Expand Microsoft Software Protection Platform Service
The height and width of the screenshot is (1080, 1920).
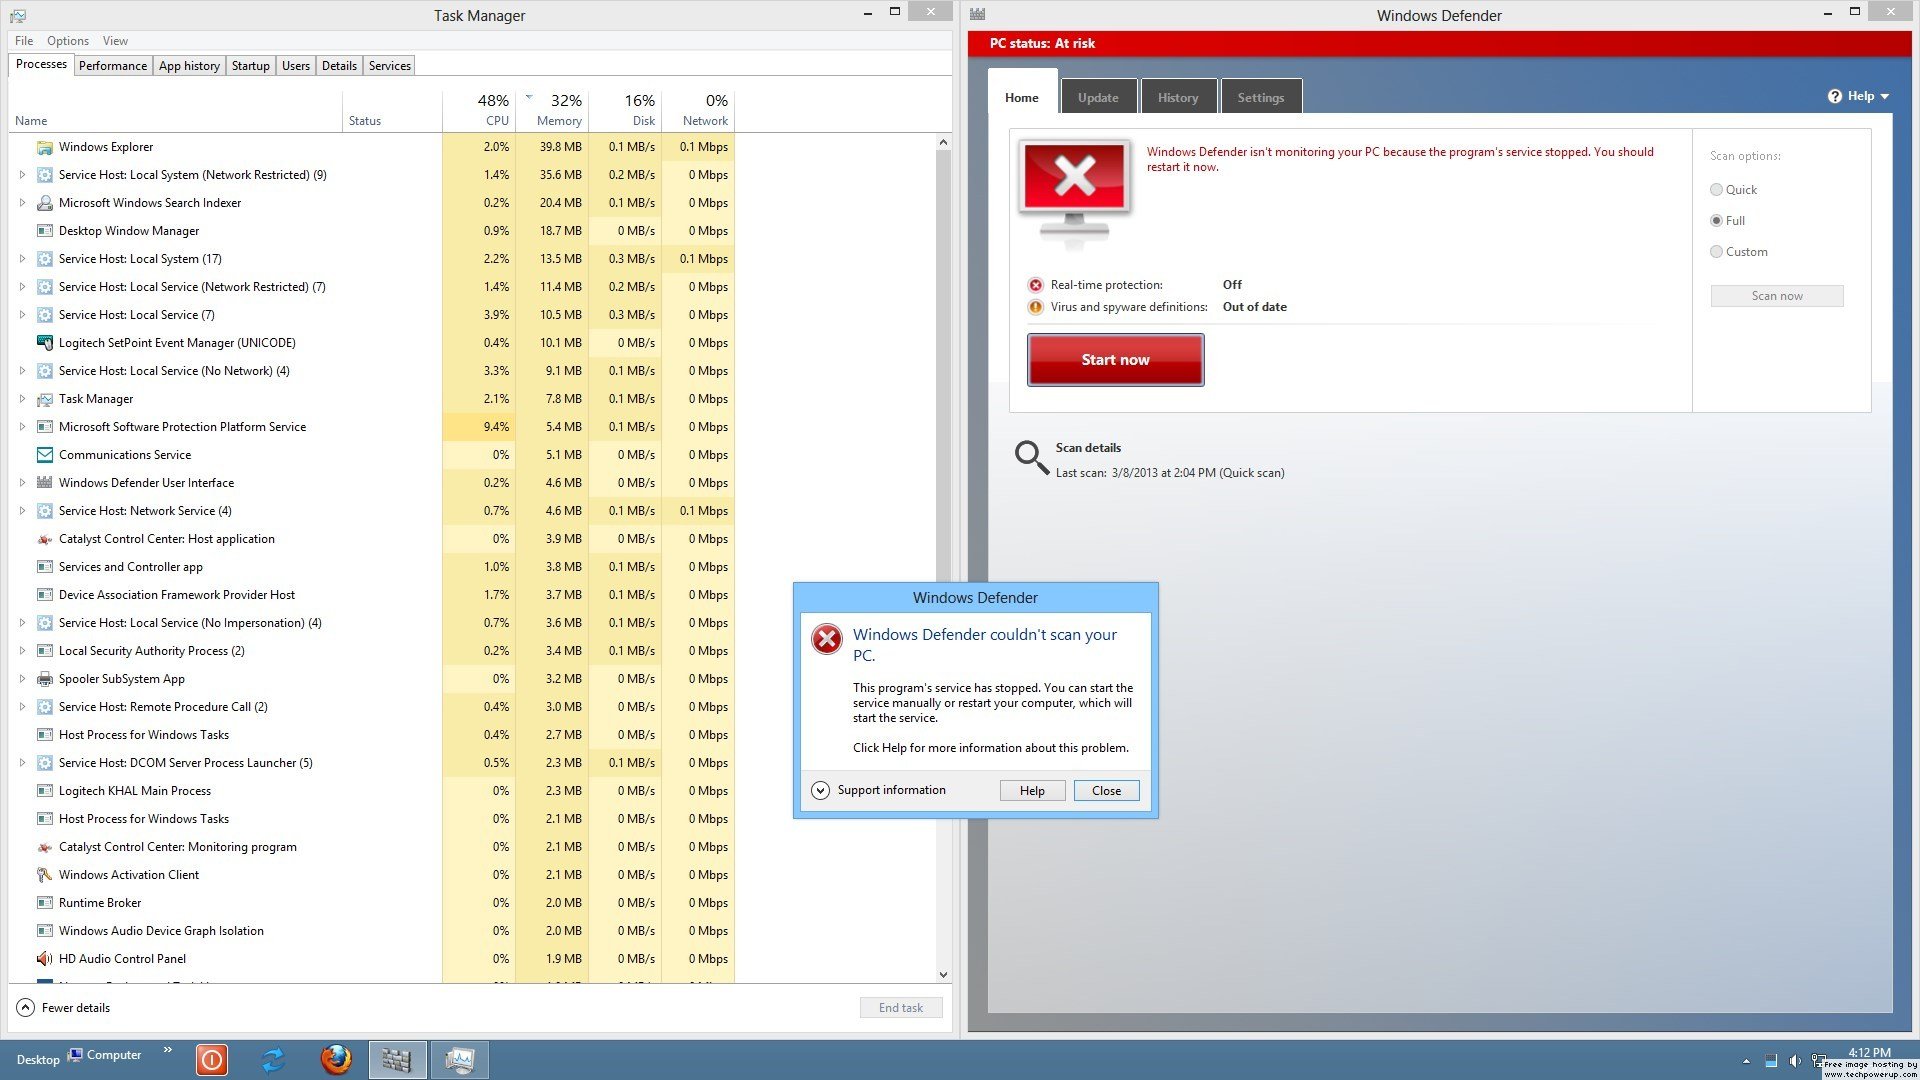[x=22, y=427]
